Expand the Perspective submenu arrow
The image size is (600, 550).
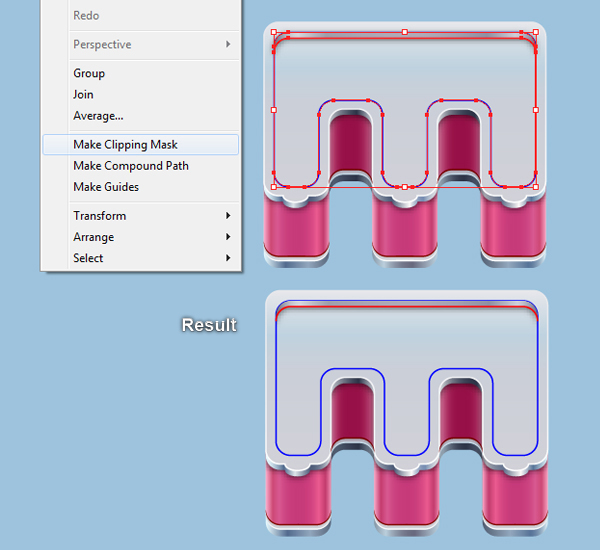click(x=228, y=44)
